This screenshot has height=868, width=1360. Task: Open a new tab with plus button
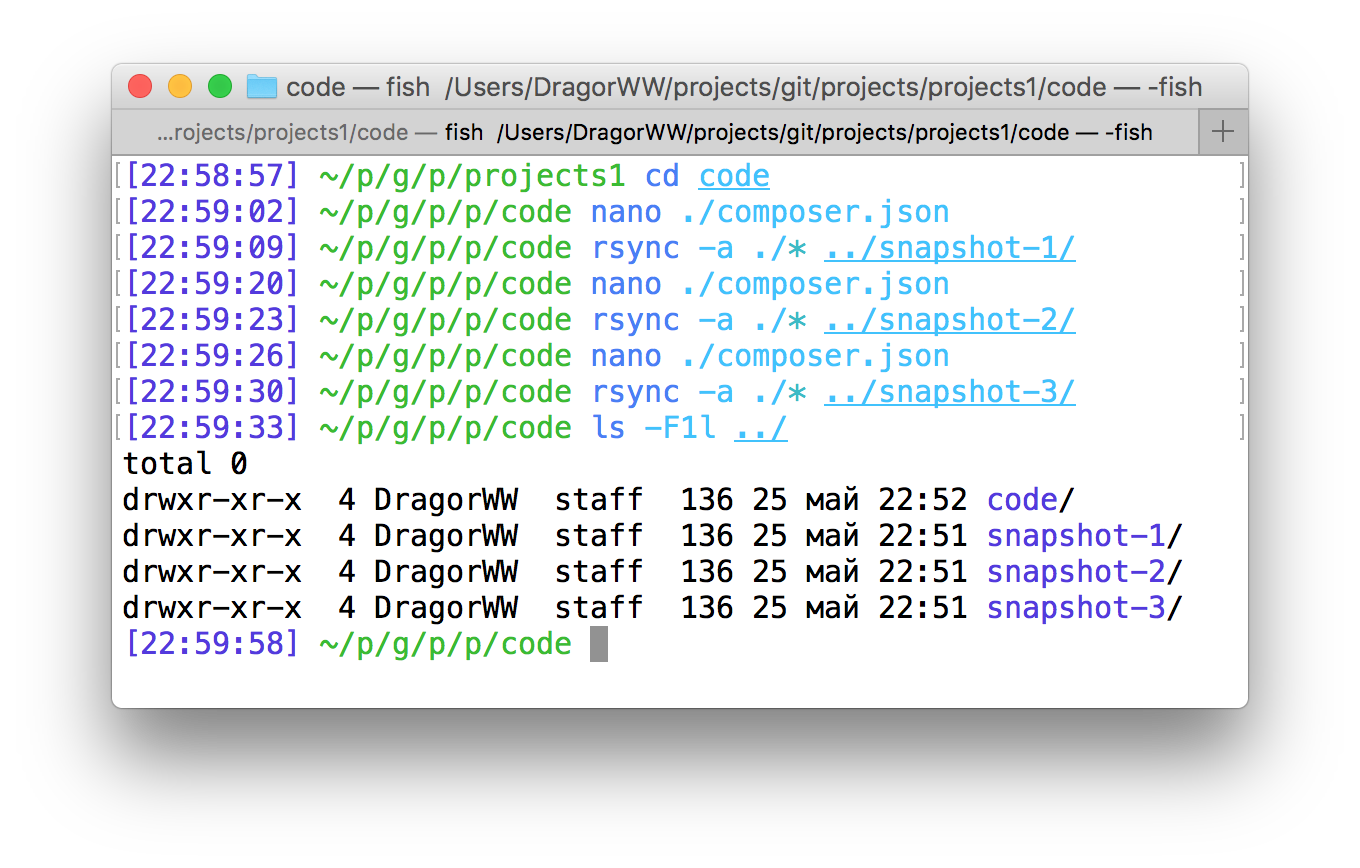1222,132
